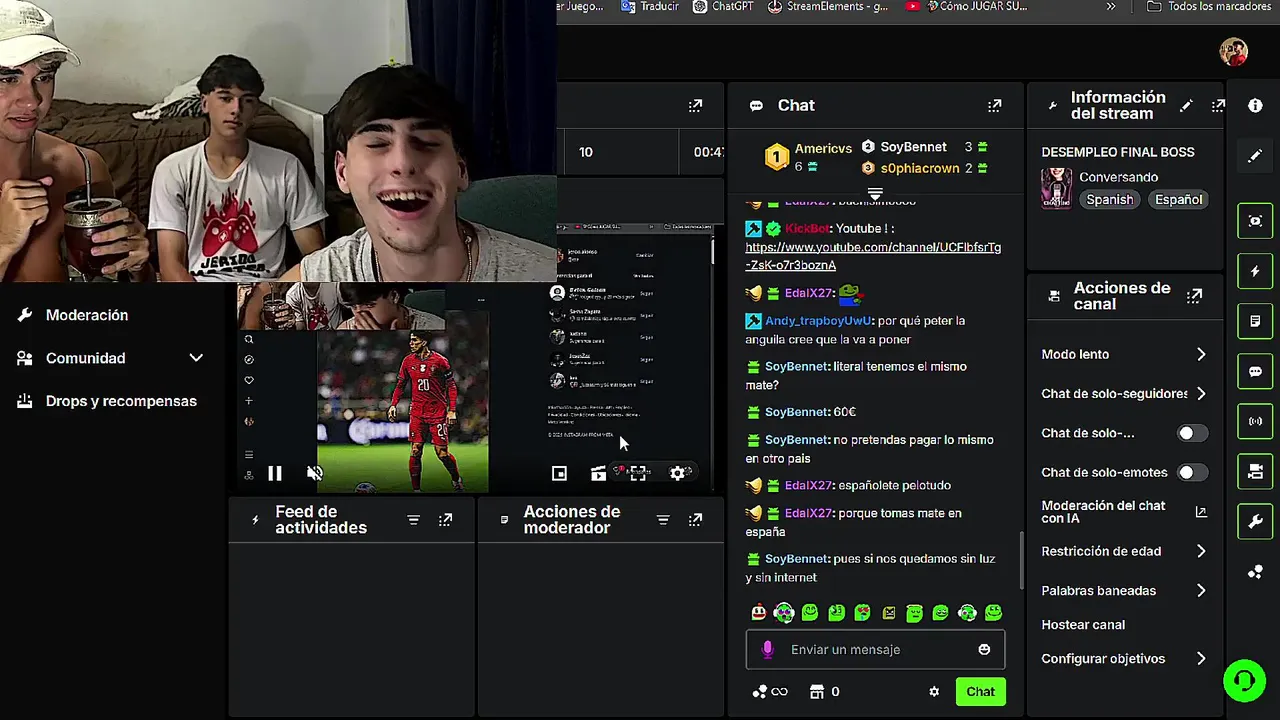
Task: Send message with green Chat button
Action: coord(980,692)
